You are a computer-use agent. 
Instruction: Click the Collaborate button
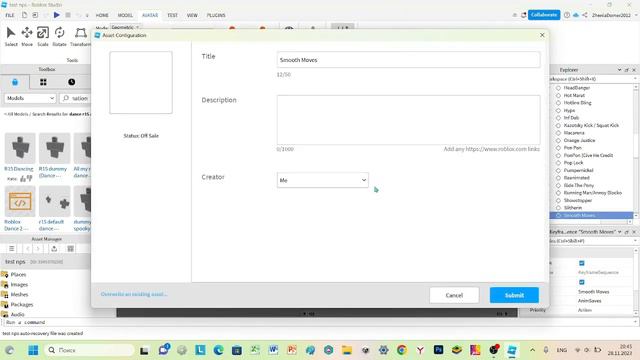[544, 15]
